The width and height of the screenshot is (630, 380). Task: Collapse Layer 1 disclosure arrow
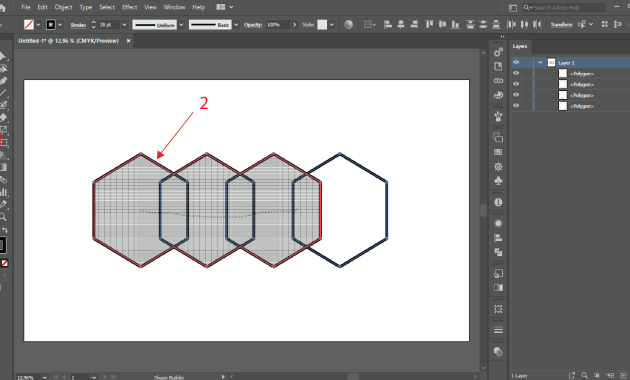(540, 62)
